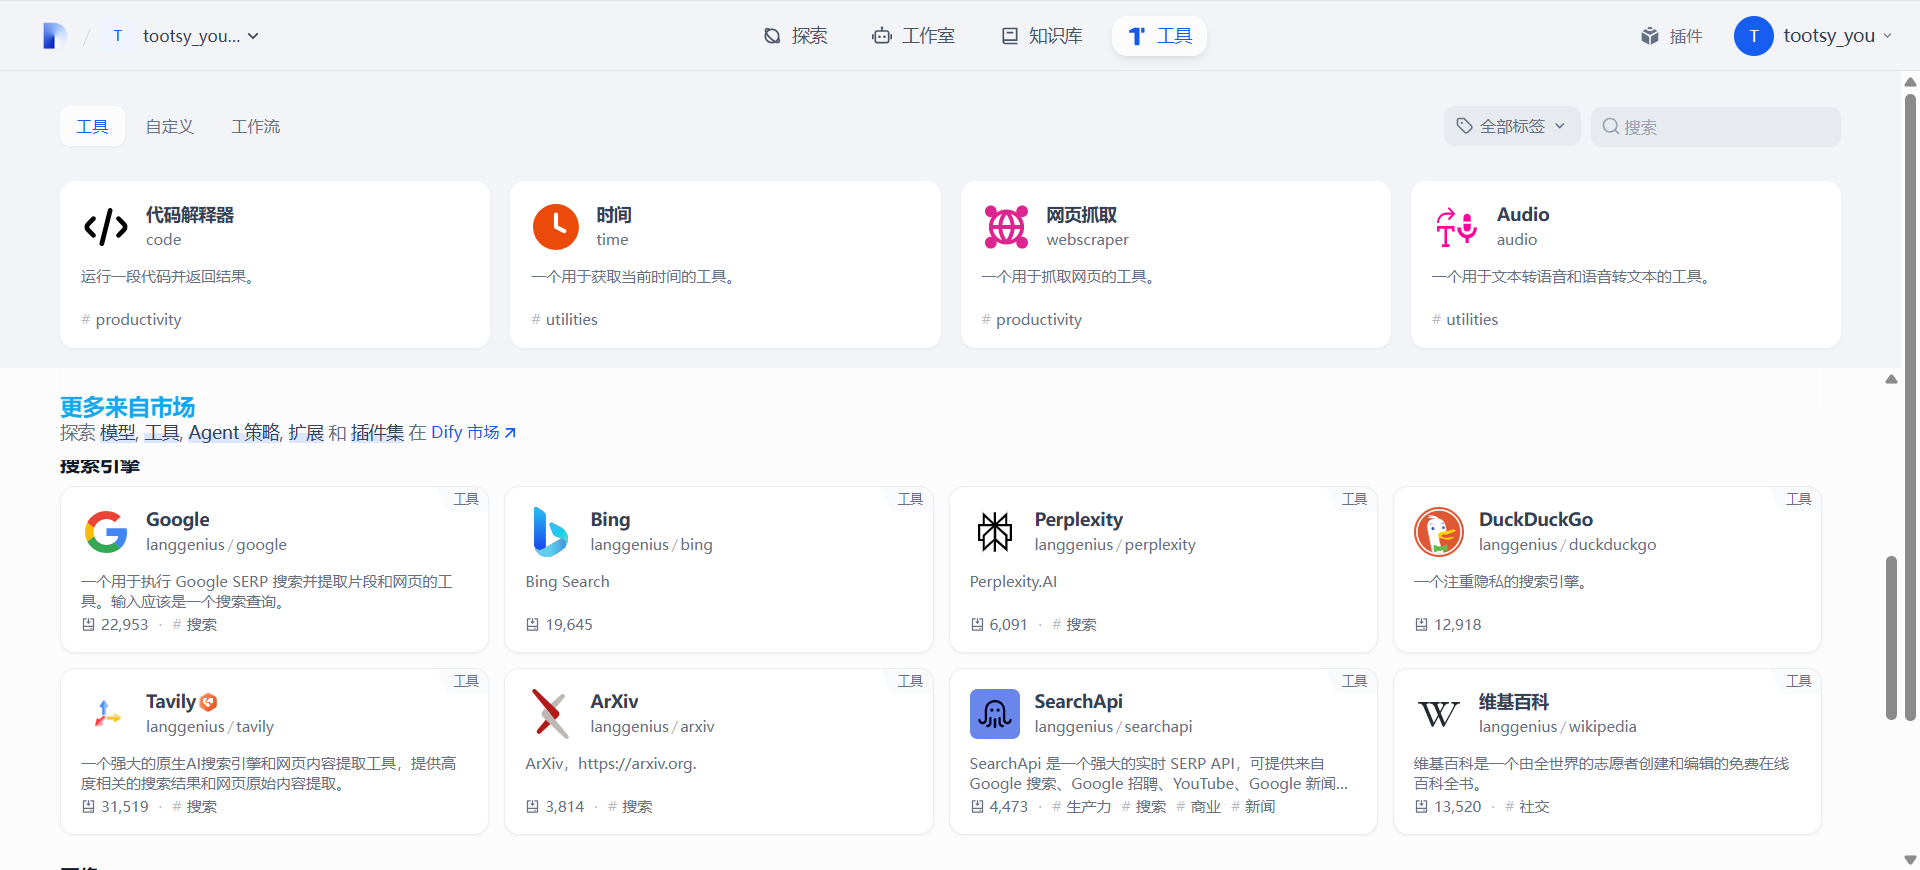The width and height of the screenshot is (1920, 870).
Task: Click the productivity tag on 代码解释器 card
Action: (131, 319)
